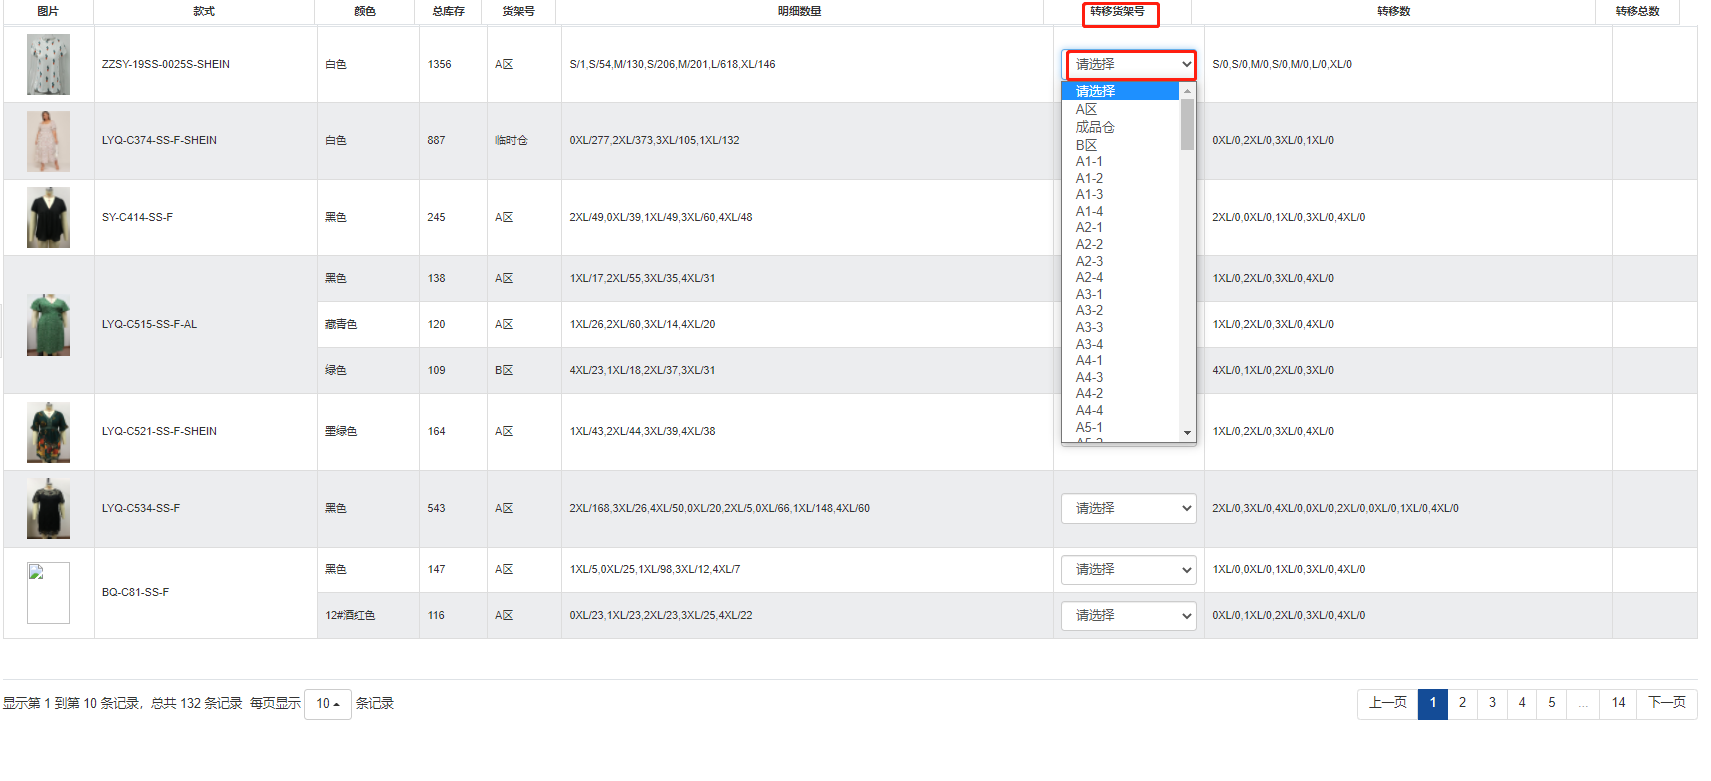Screen dimensions: 1711x781
Task: Click the black top thumbnail for SY-C414-SS-F
Action: click(48, 217)
